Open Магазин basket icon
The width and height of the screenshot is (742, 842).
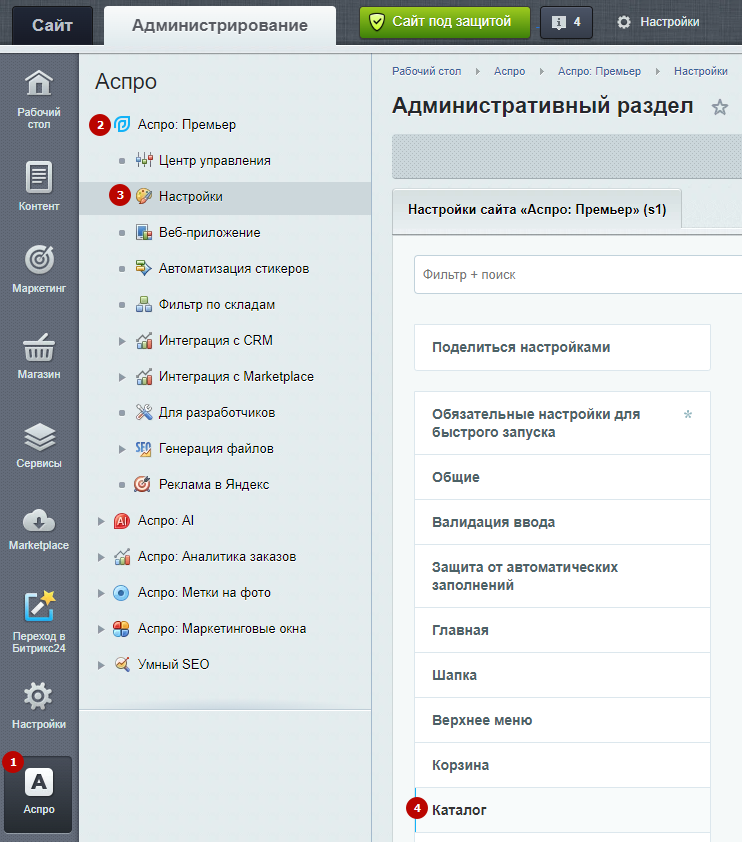coord(39,347)
